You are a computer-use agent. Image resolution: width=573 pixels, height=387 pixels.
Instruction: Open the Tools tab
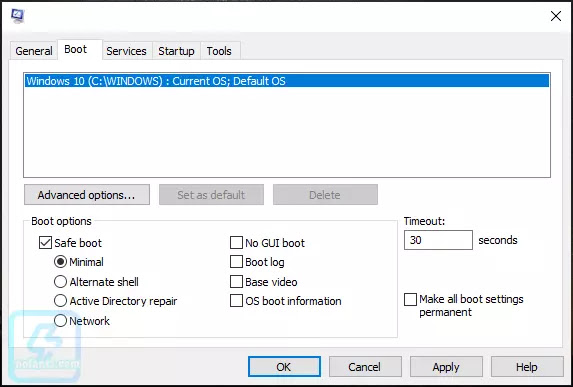point(219,51)
